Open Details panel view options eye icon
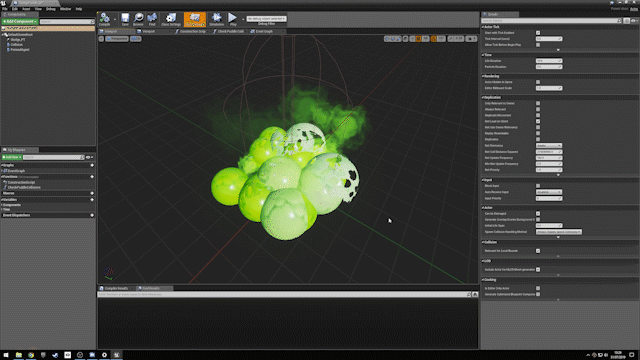The height and width of the screenshot is (360, 640). (634, 20)
